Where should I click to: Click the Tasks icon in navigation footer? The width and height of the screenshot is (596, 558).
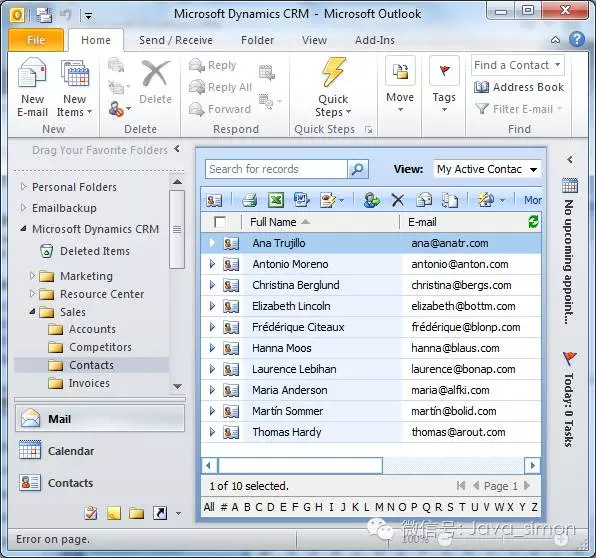(90, 514)
